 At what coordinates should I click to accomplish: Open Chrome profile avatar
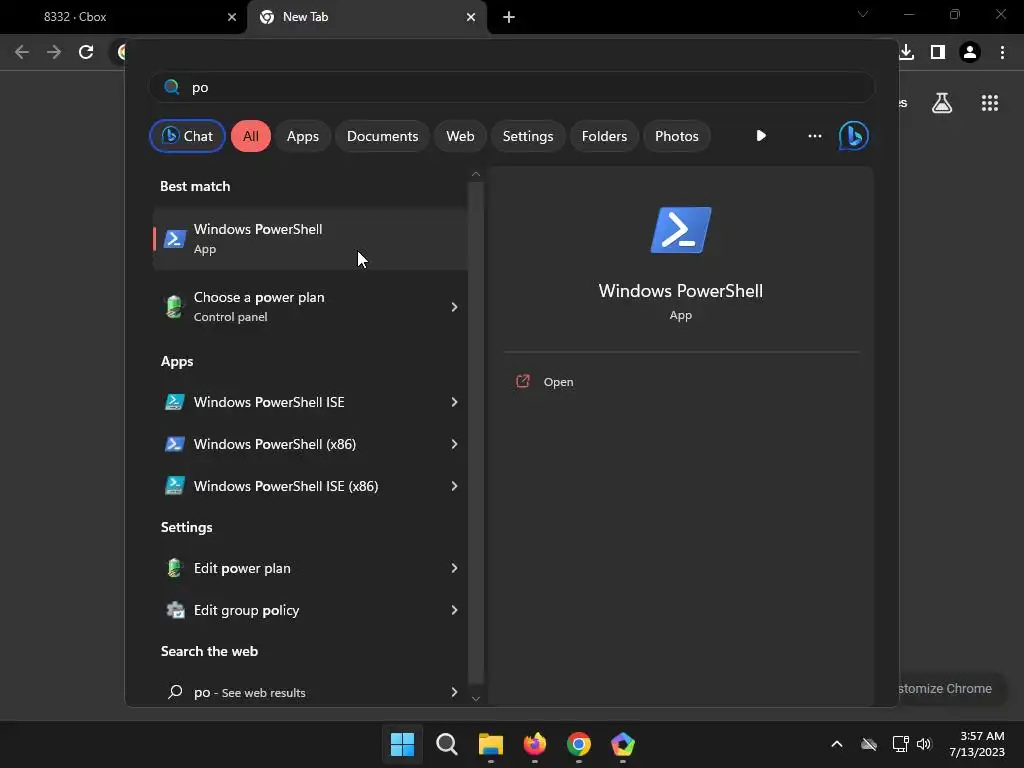pyautogui.click(x=970, y=52)
